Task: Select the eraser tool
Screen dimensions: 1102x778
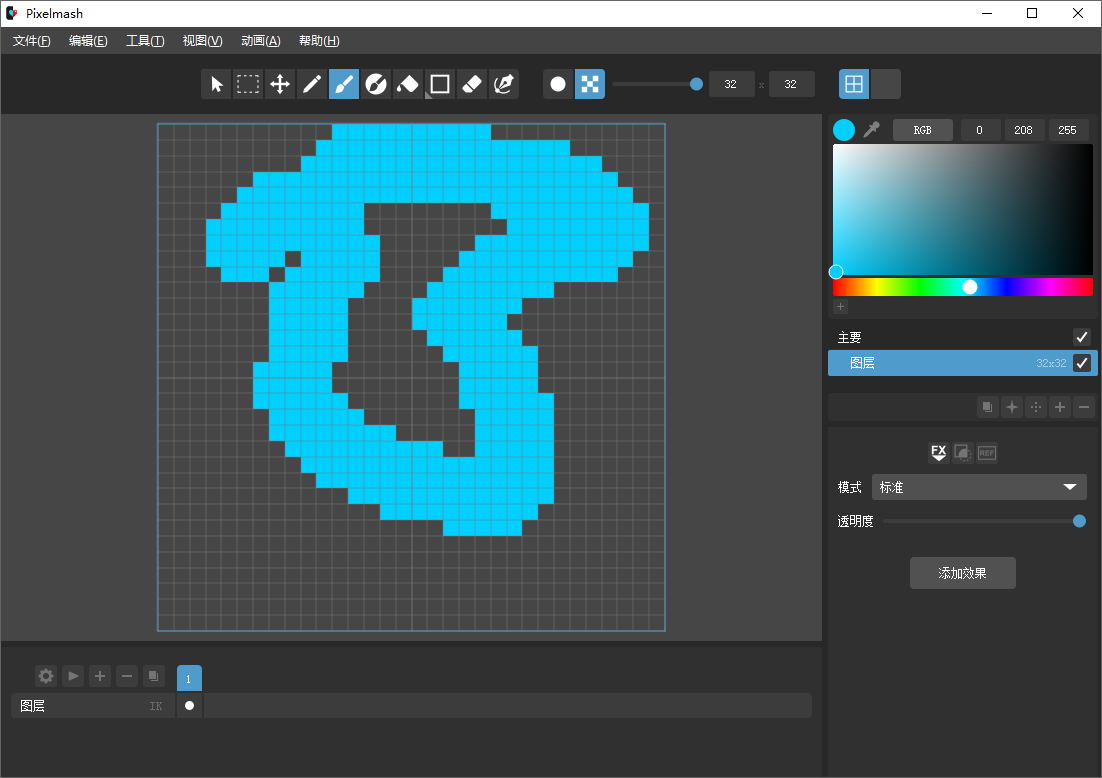Action: (472, 84)
